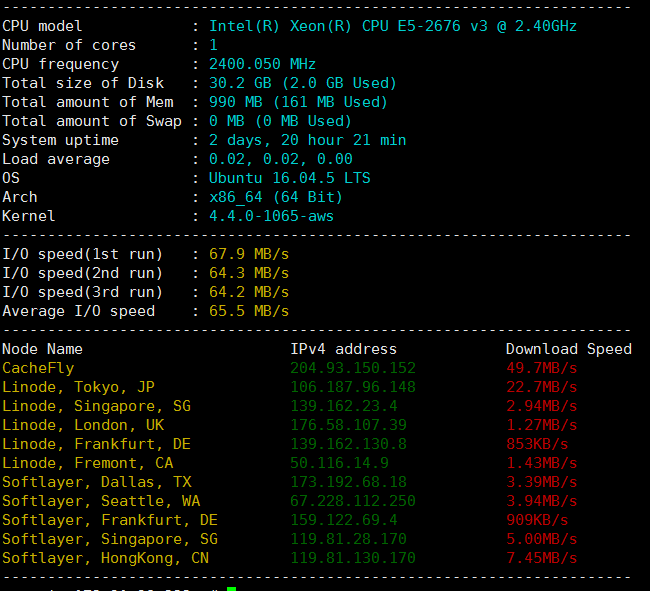
Task: Click the Softlayer HongKong, CN node name
Action: tap(105, 558)
